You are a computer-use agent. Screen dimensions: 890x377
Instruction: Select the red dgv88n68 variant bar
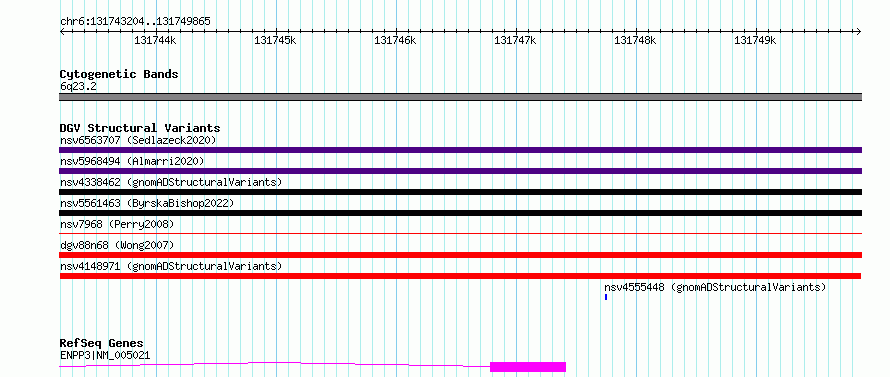(460, 255)
